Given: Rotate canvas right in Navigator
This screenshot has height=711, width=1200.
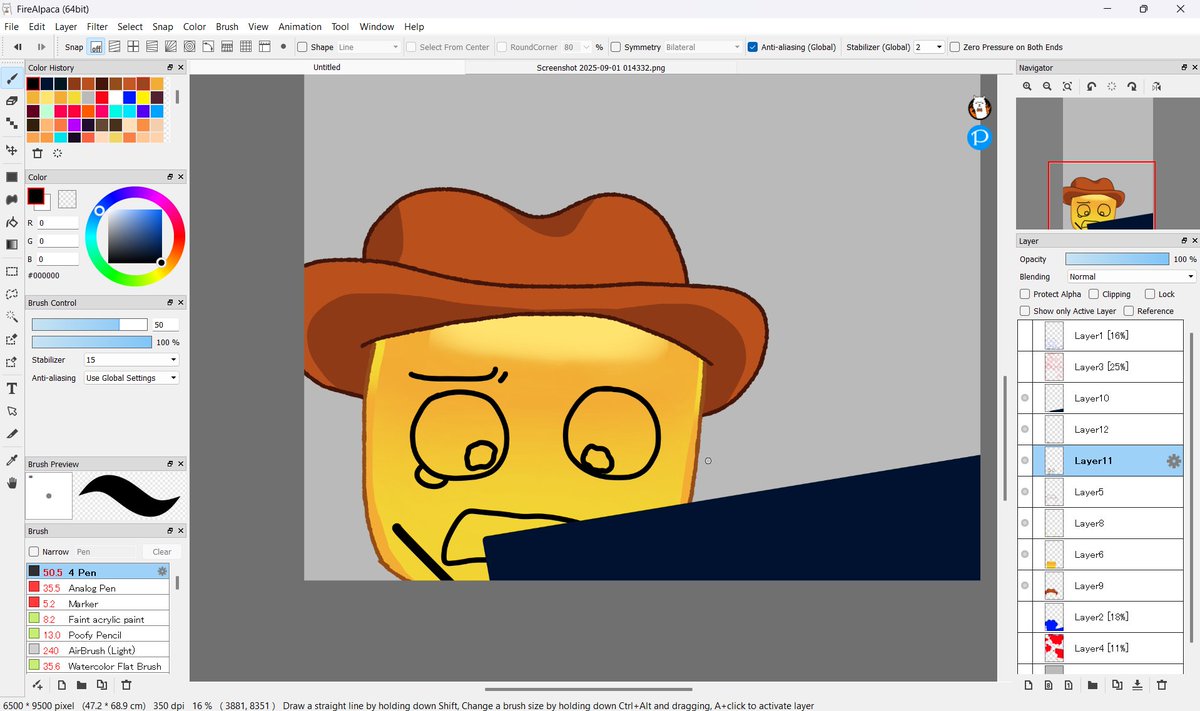Looking at the screenshot, I should (1131, 87).
